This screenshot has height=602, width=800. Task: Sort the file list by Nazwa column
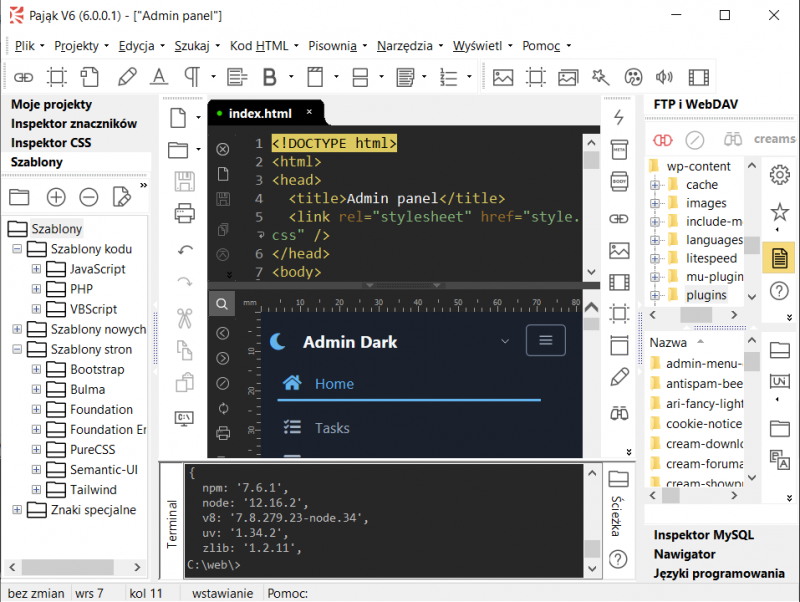[668, 343]
